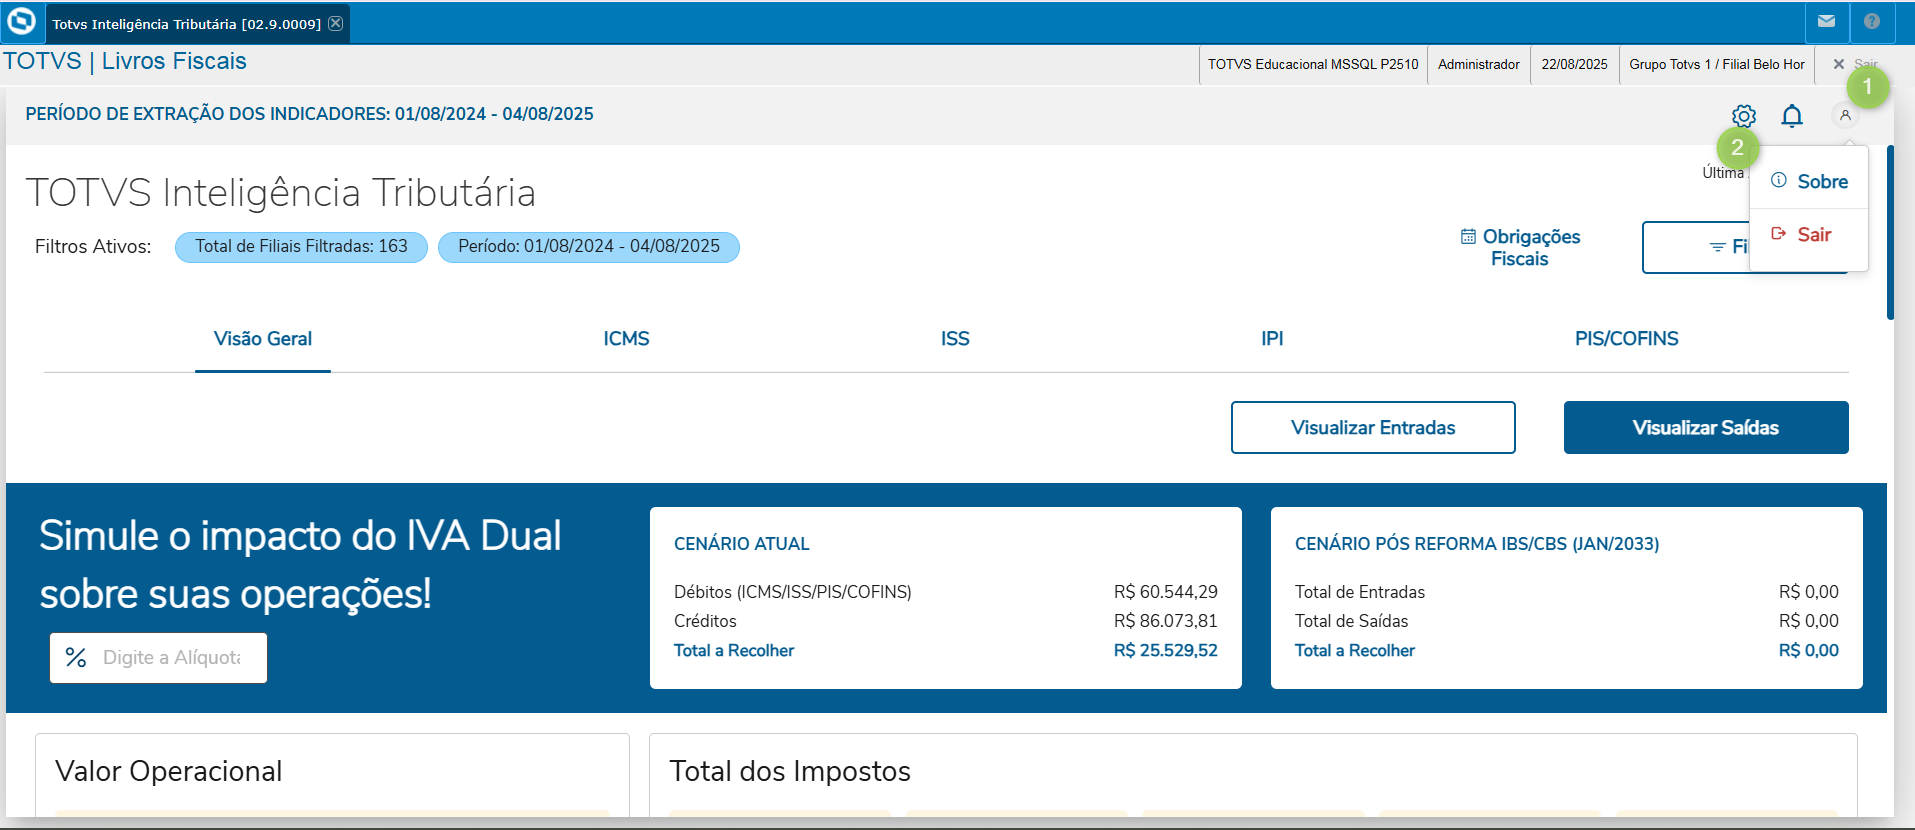Screen dimensions: 1915x830
Task: Click the X icon next to top-bar Sair
Action: click(x=1838, y=64)
